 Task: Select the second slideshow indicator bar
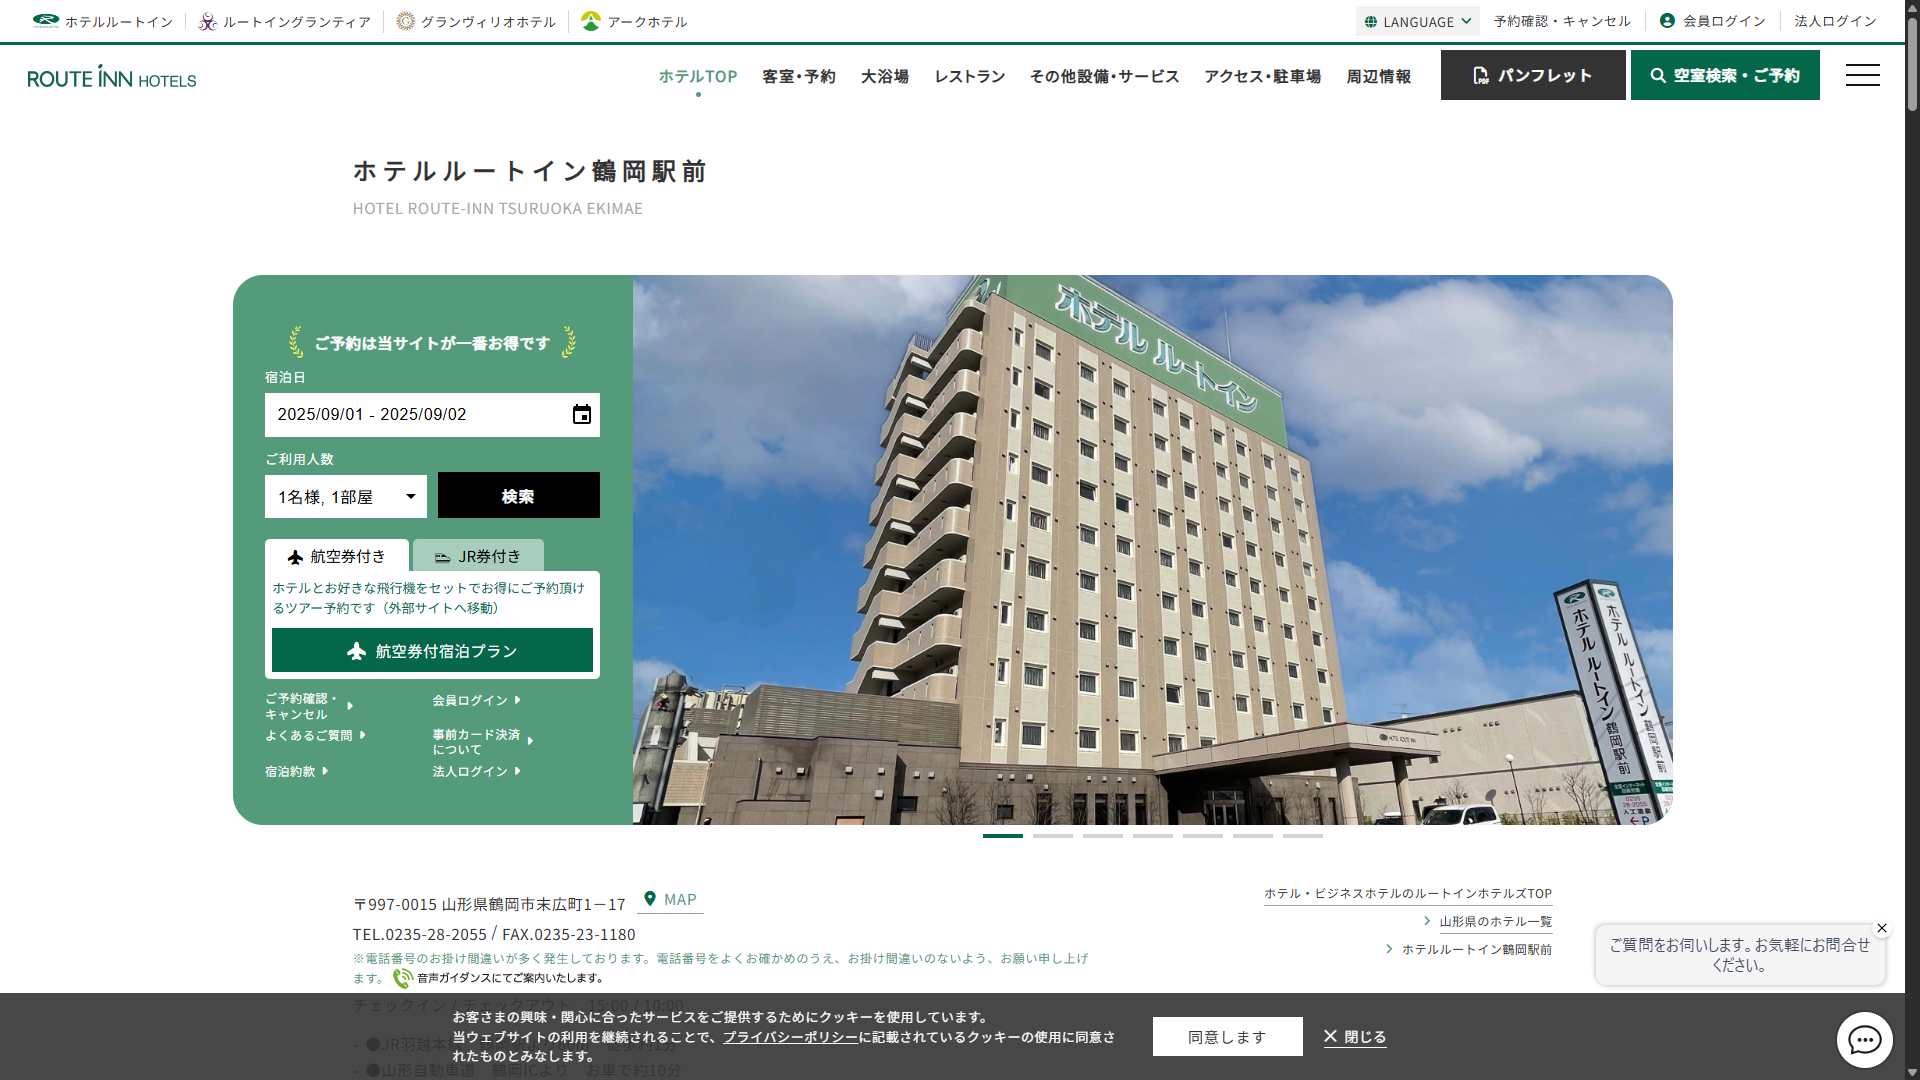tap(1052, 835)
